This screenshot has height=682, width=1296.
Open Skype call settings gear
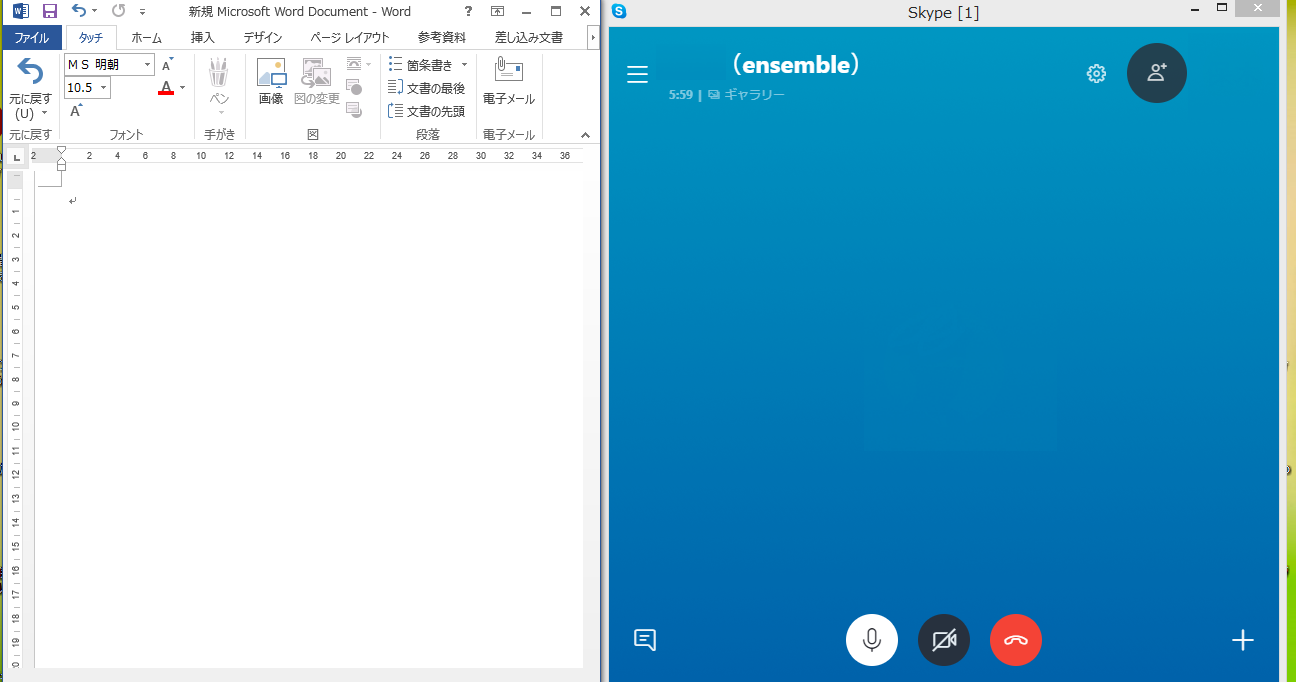pyautogui.click(x=1096, y=73)
